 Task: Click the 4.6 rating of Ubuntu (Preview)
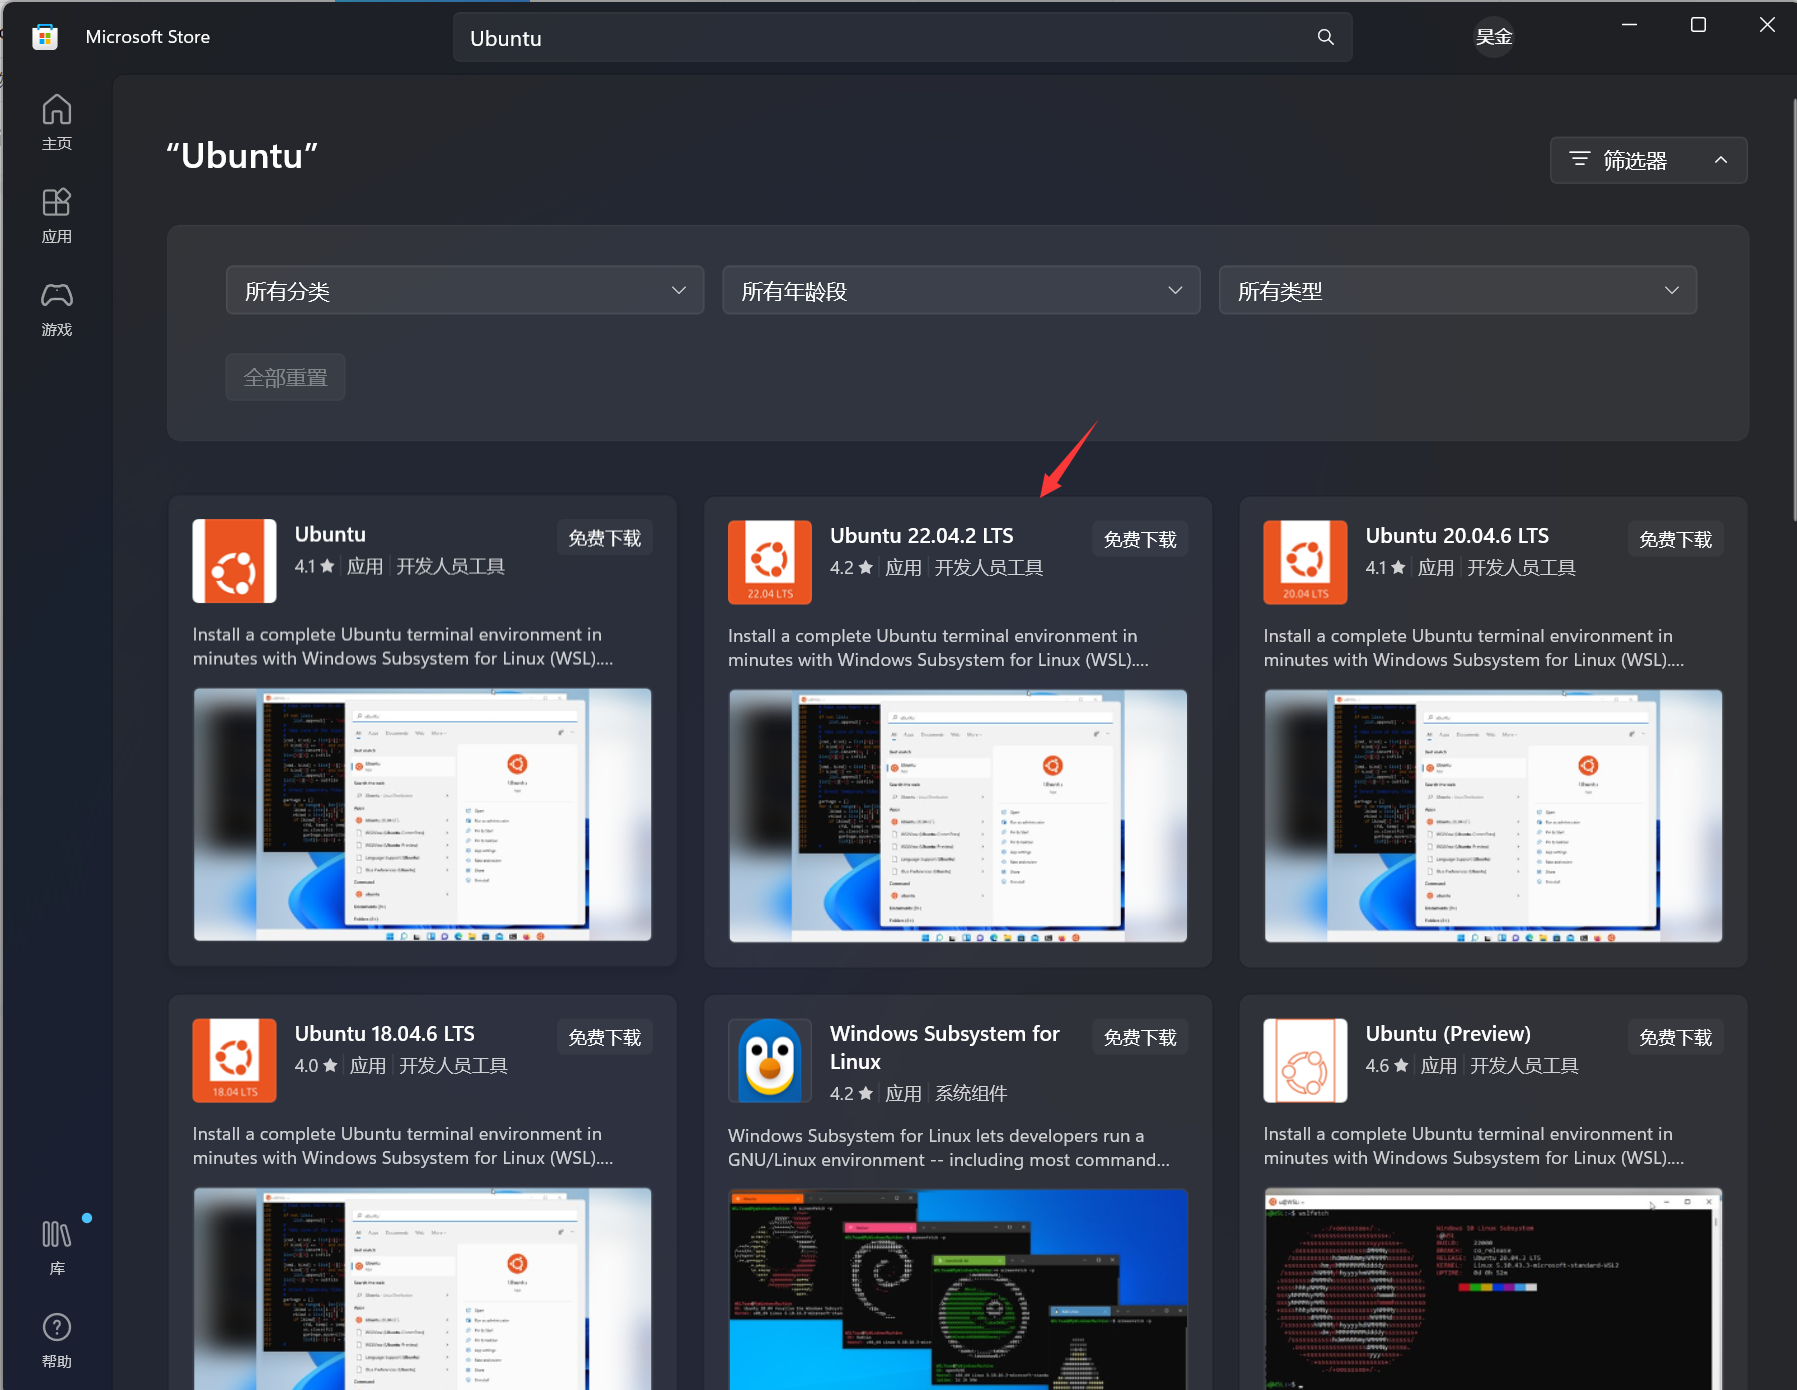1387,1065
